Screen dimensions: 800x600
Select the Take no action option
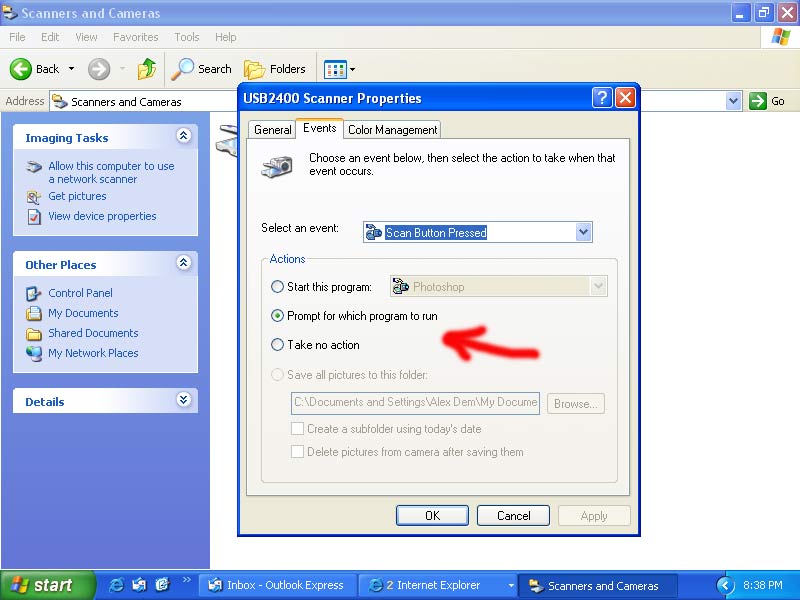point(277,345)
